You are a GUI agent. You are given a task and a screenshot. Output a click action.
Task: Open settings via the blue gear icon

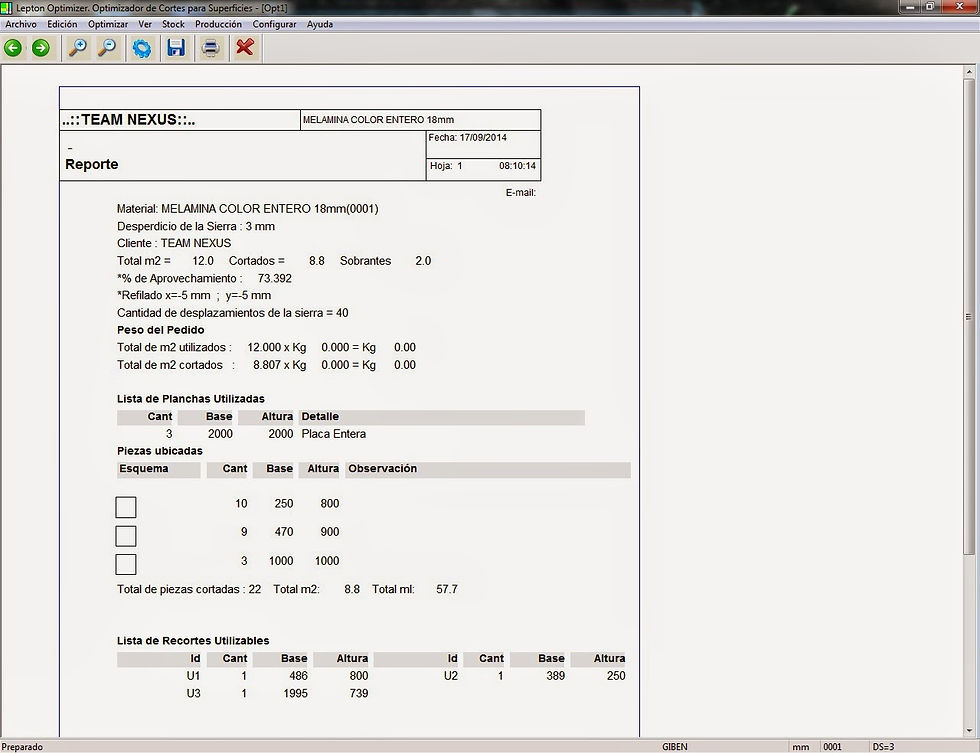pos(142,48)
